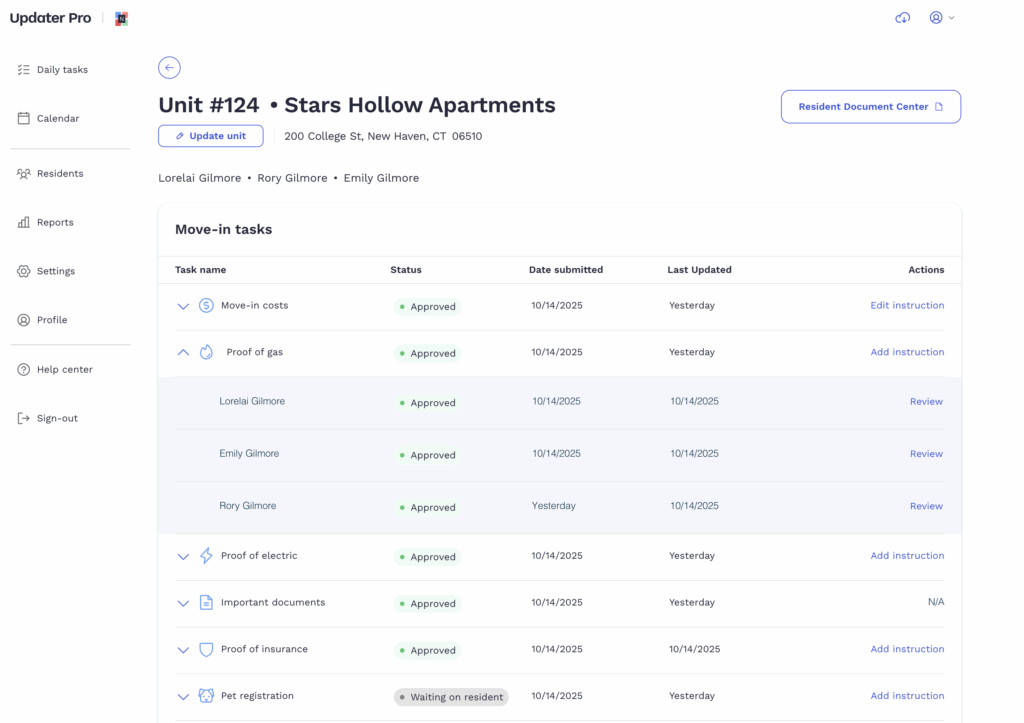Collapse the Proof of gas row
The height and width of the screenshot is (723, 1024).
[183, 352]
